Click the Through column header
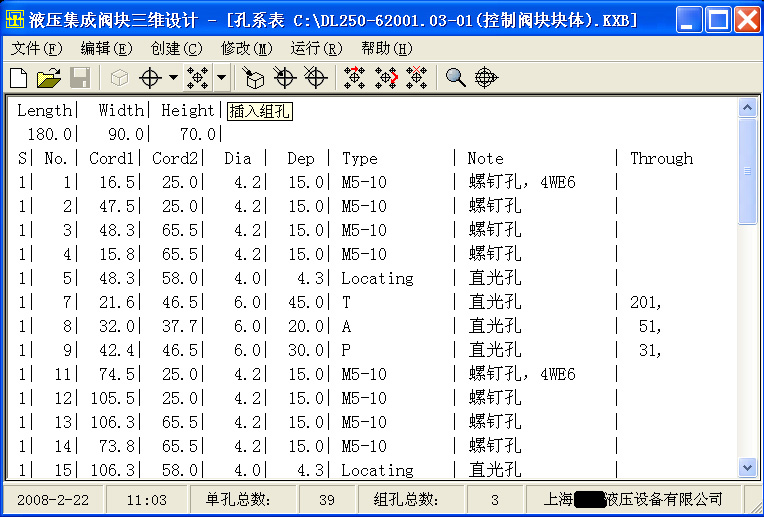 [x=662, y=158]
